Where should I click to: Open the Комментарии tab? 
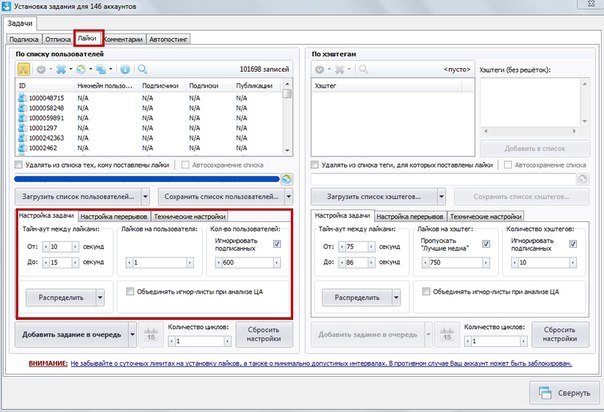pos(124,39)
